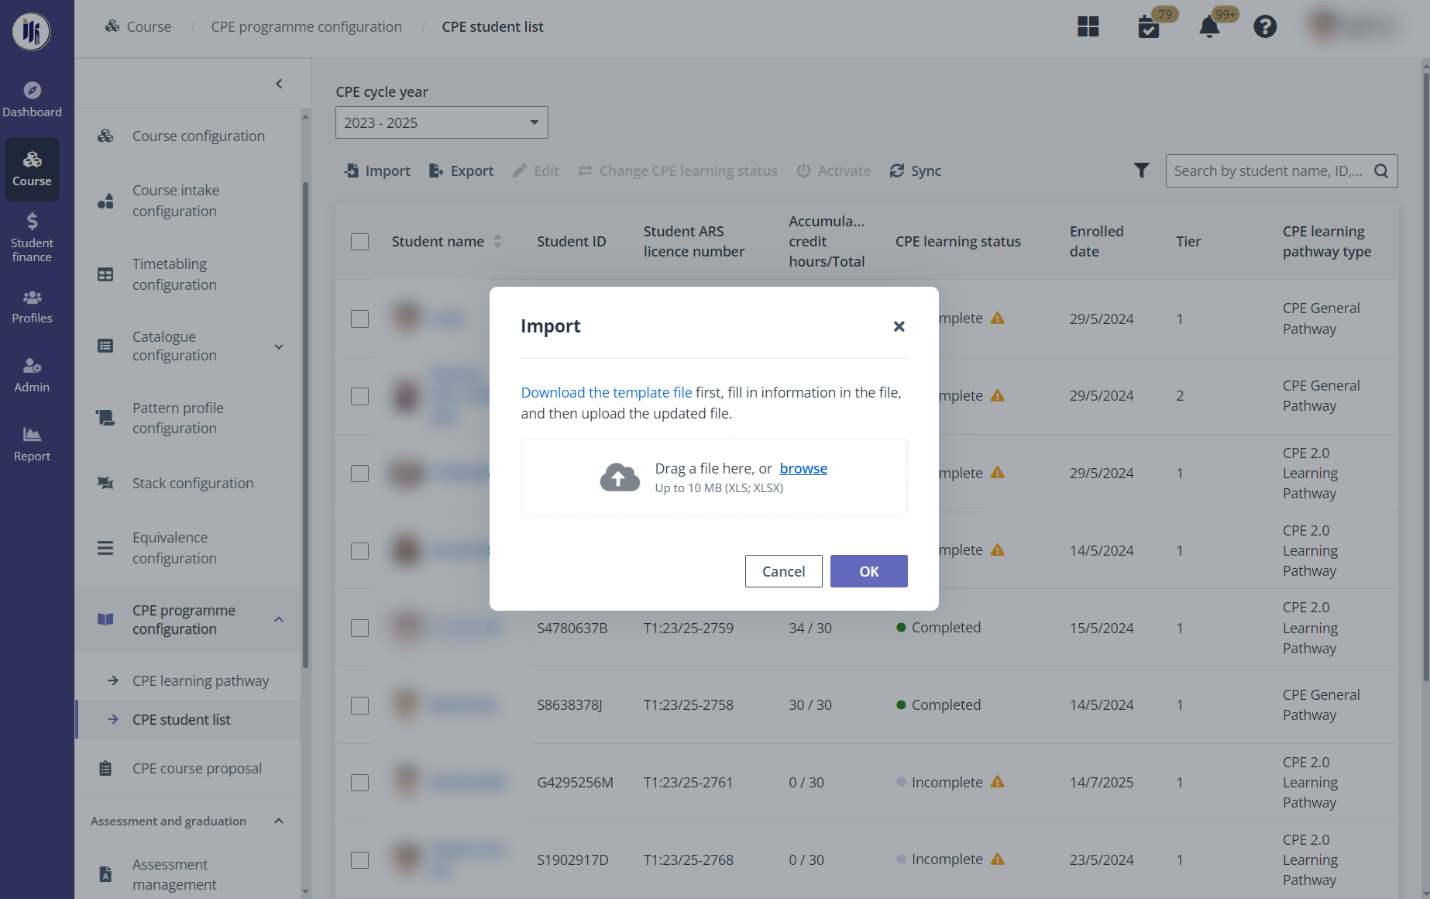Viewport: 1430px width, 899px height.
Task: Click the Export toolbar button
Action: tap(461, 171)
